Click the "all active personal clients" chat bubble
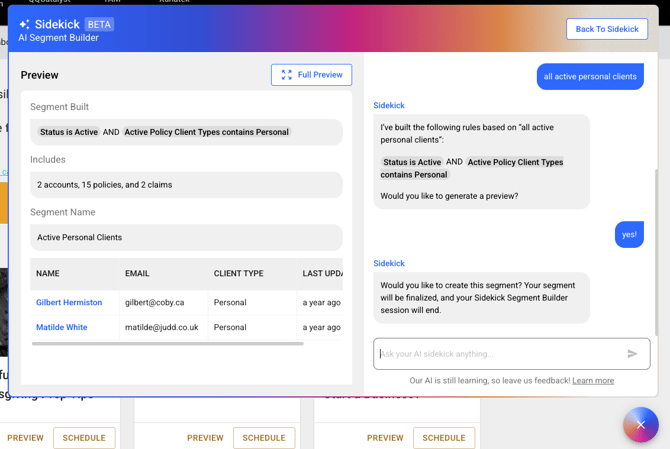670x449 pixels. click(x=590, y=77)
